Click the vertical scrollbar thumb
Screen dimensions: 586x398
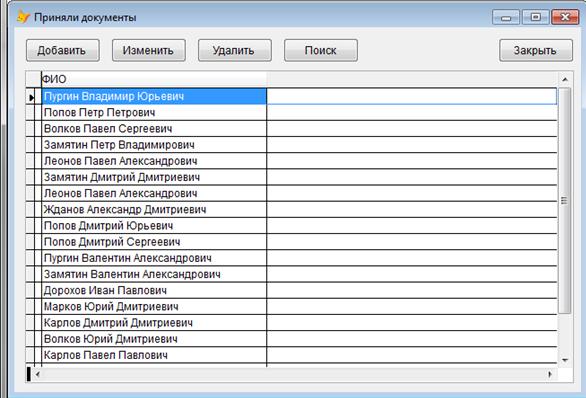point(565,201)
